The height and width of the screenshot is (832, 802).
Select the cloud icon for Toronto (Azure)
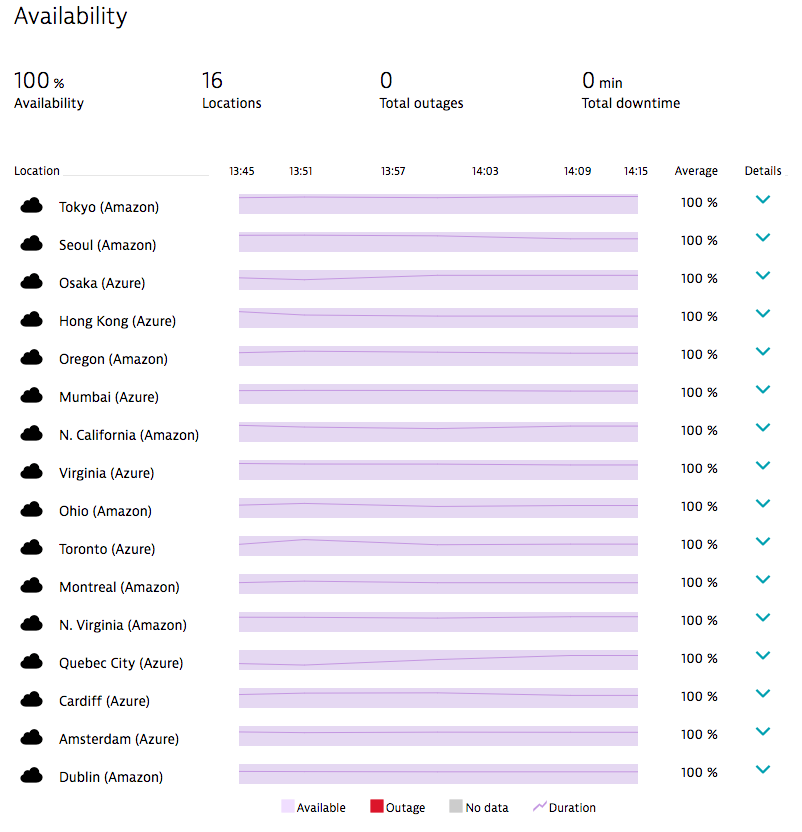point(31,547)
